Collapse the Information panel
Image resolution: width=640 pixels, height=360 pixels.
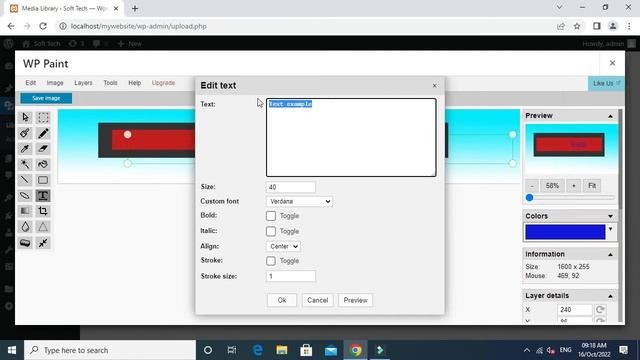[610, 255]
